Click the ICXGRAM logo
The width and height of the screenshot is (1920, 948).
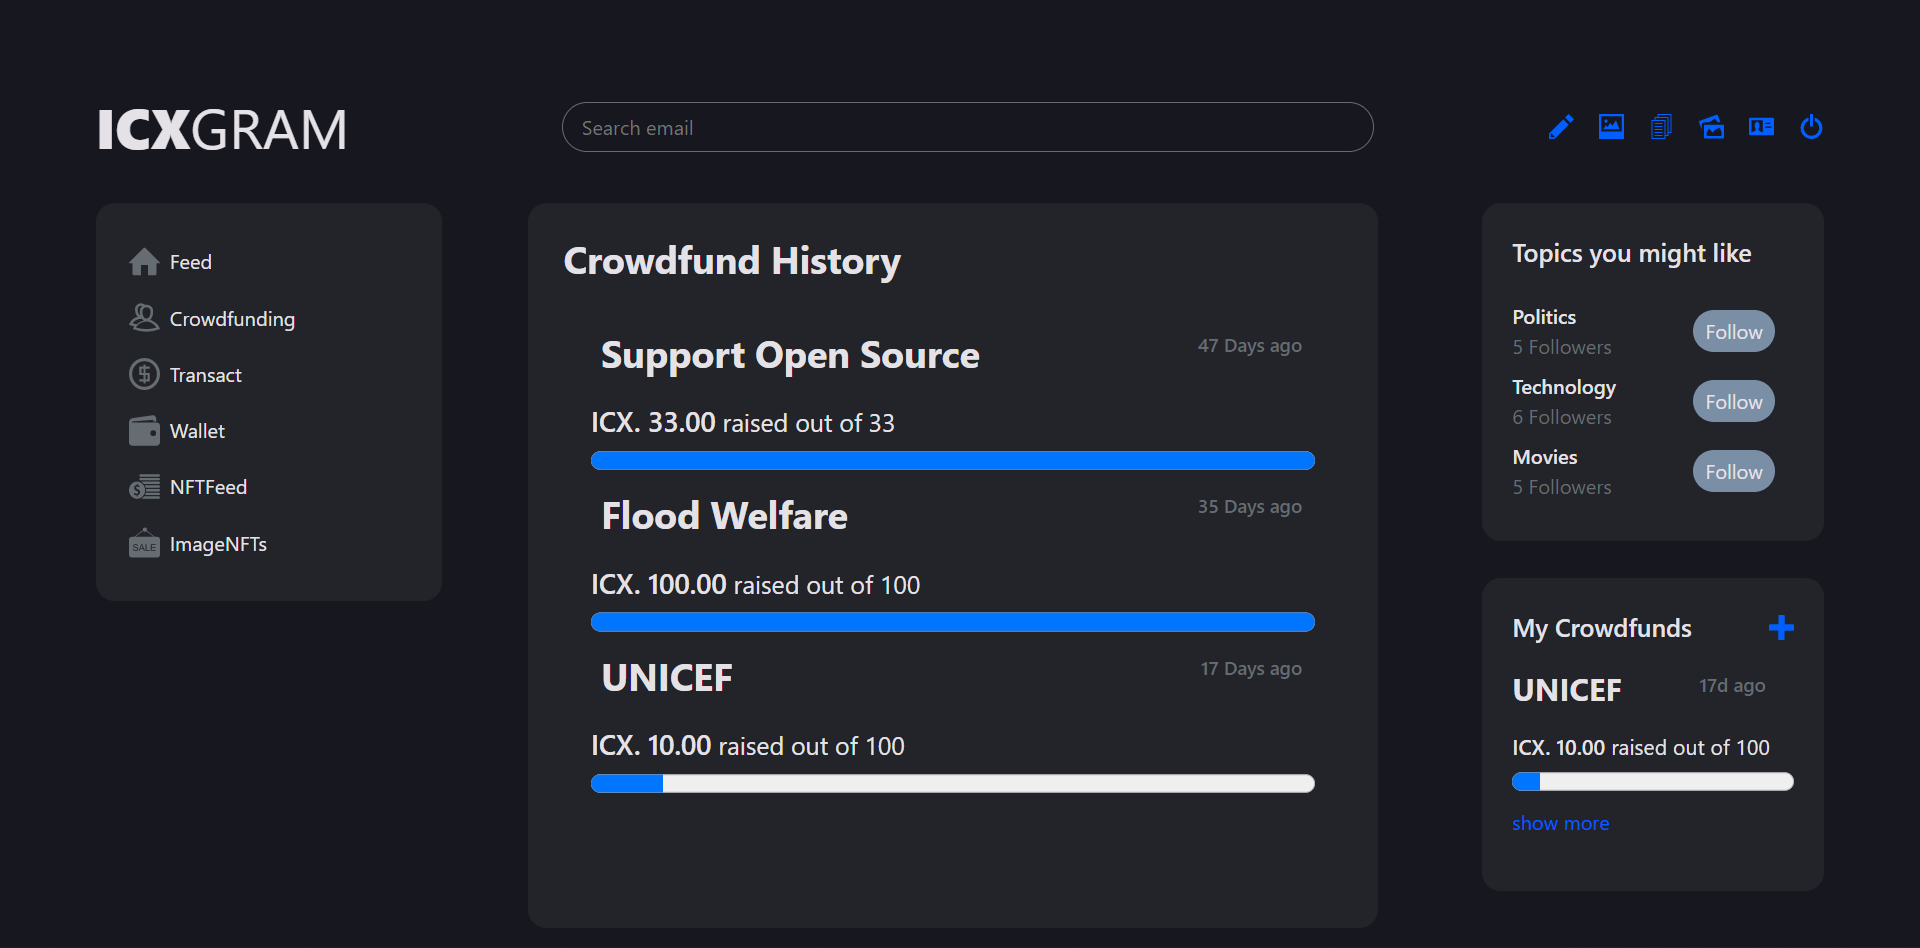(x=222, y=130)
